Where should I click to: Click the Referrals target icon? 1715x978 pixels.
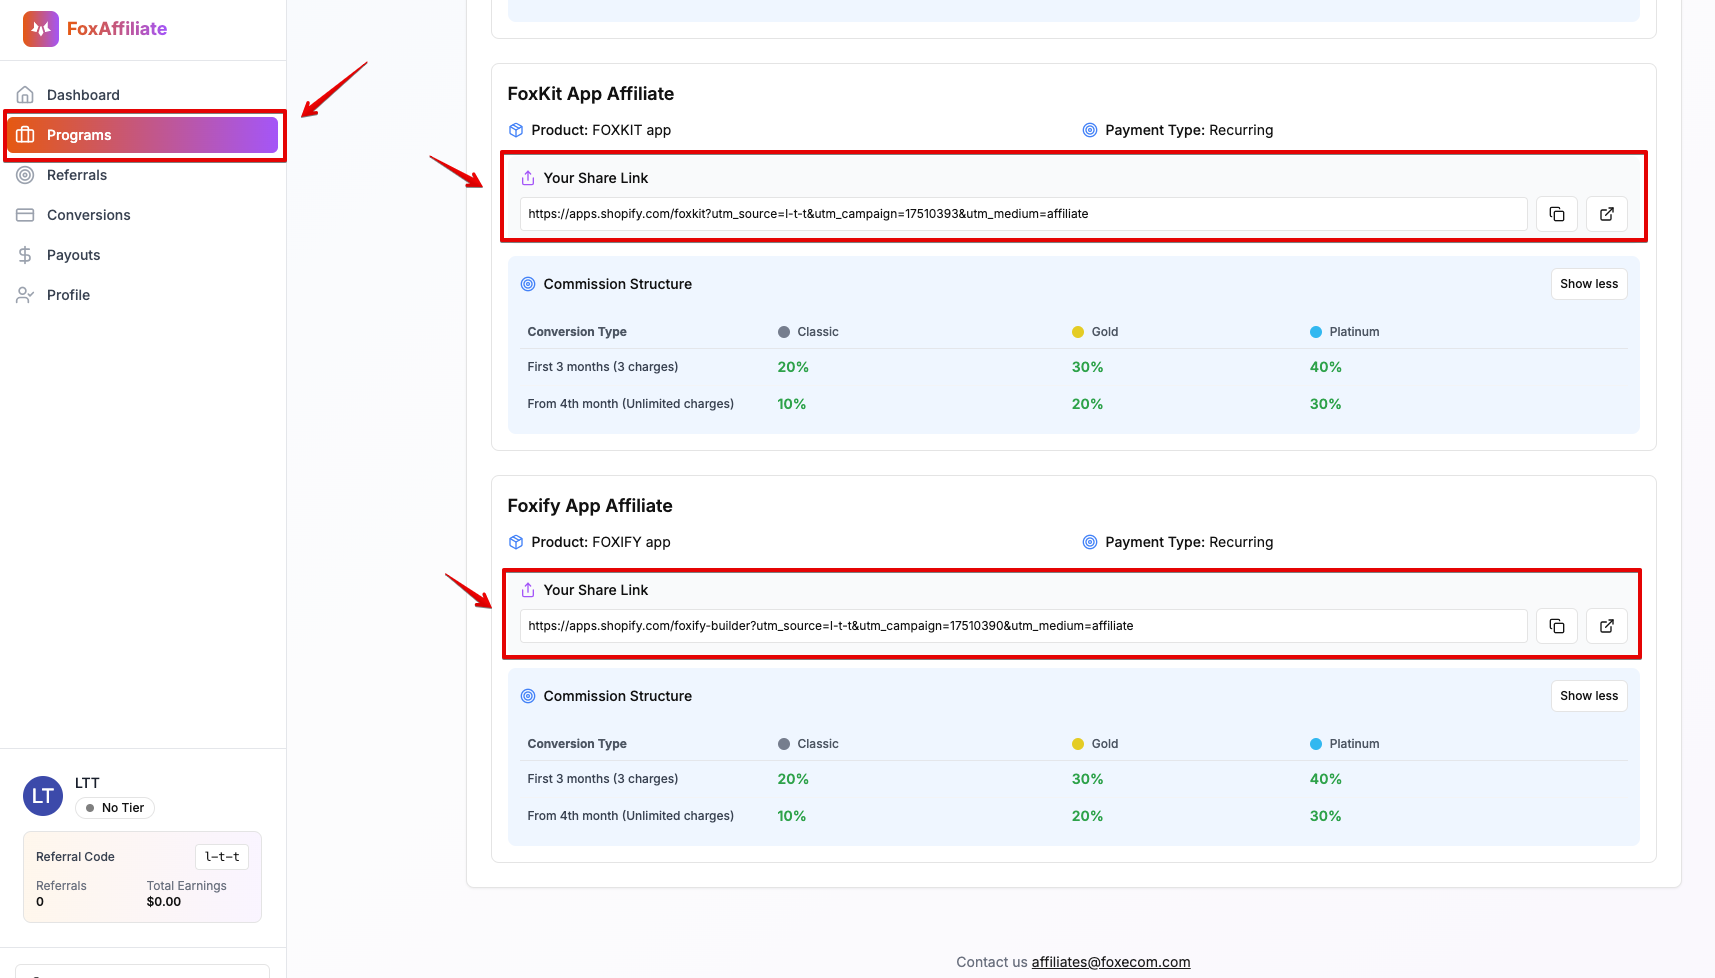coord(25,175)
